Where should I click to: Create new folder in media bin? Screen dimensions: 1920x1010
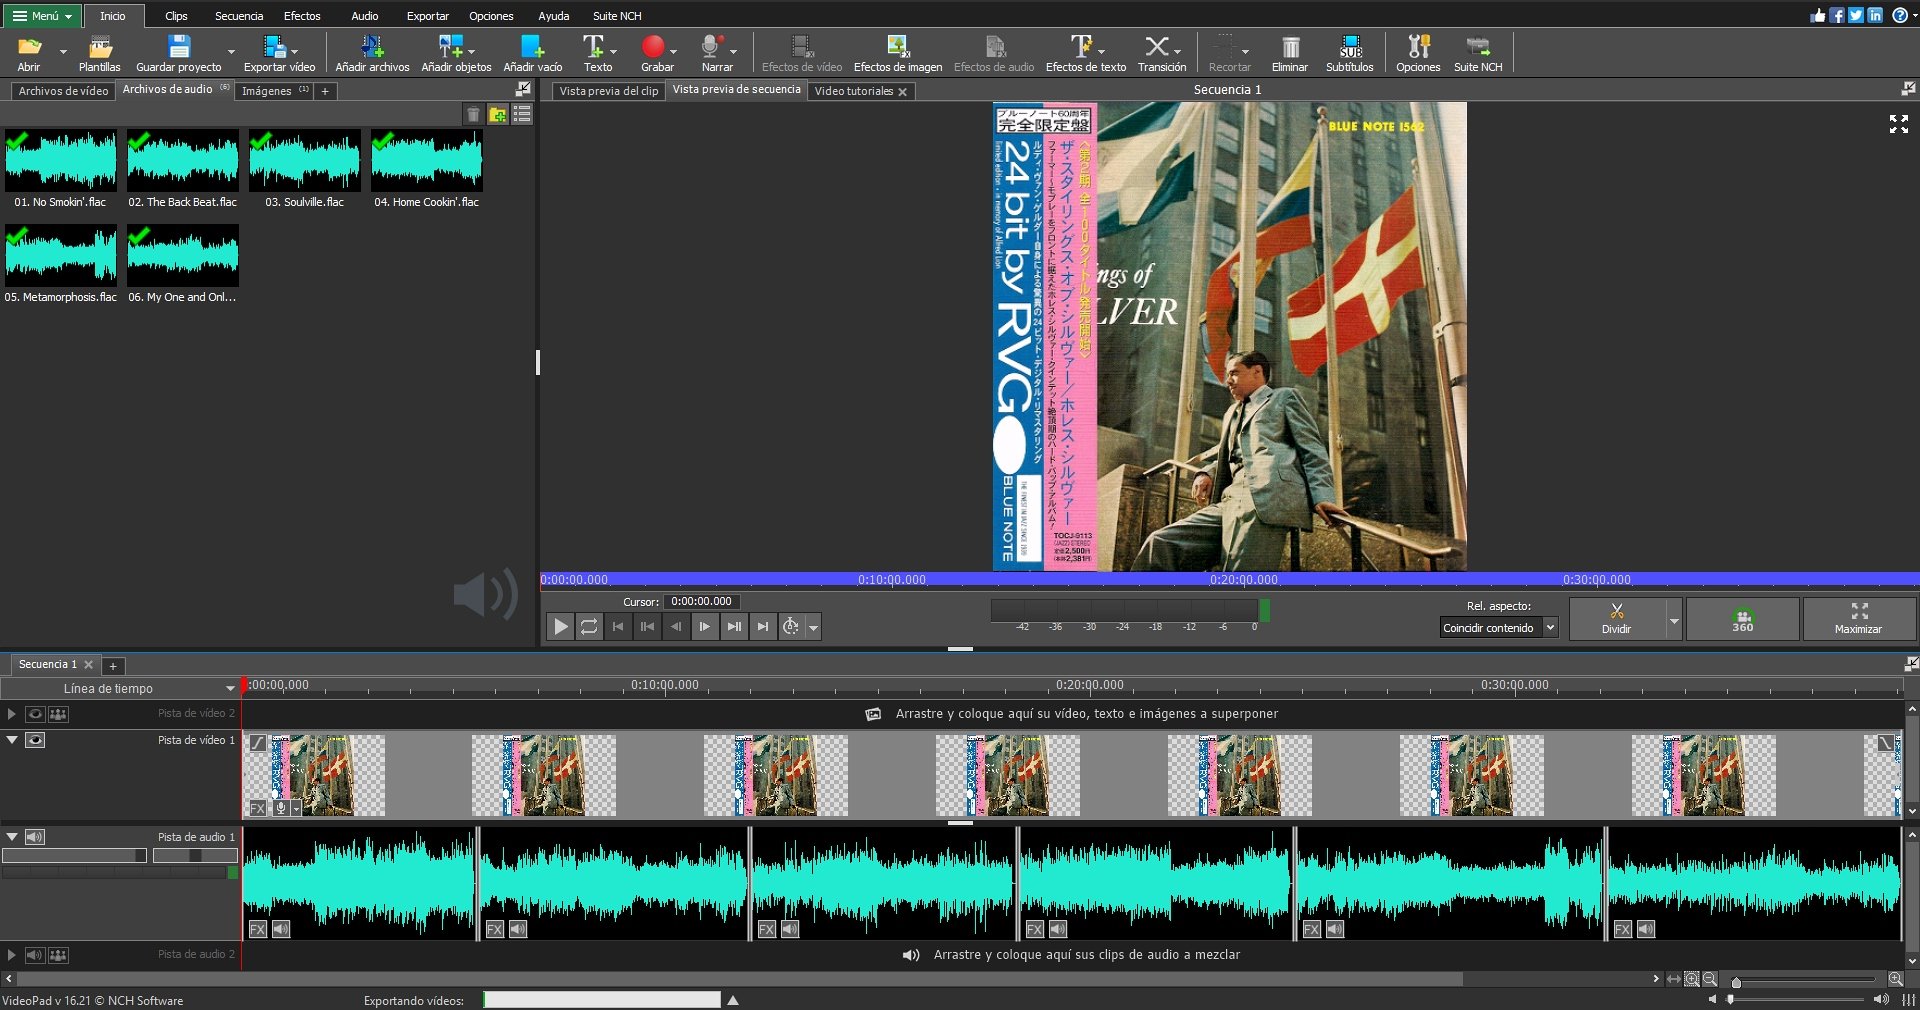point(497,114)
